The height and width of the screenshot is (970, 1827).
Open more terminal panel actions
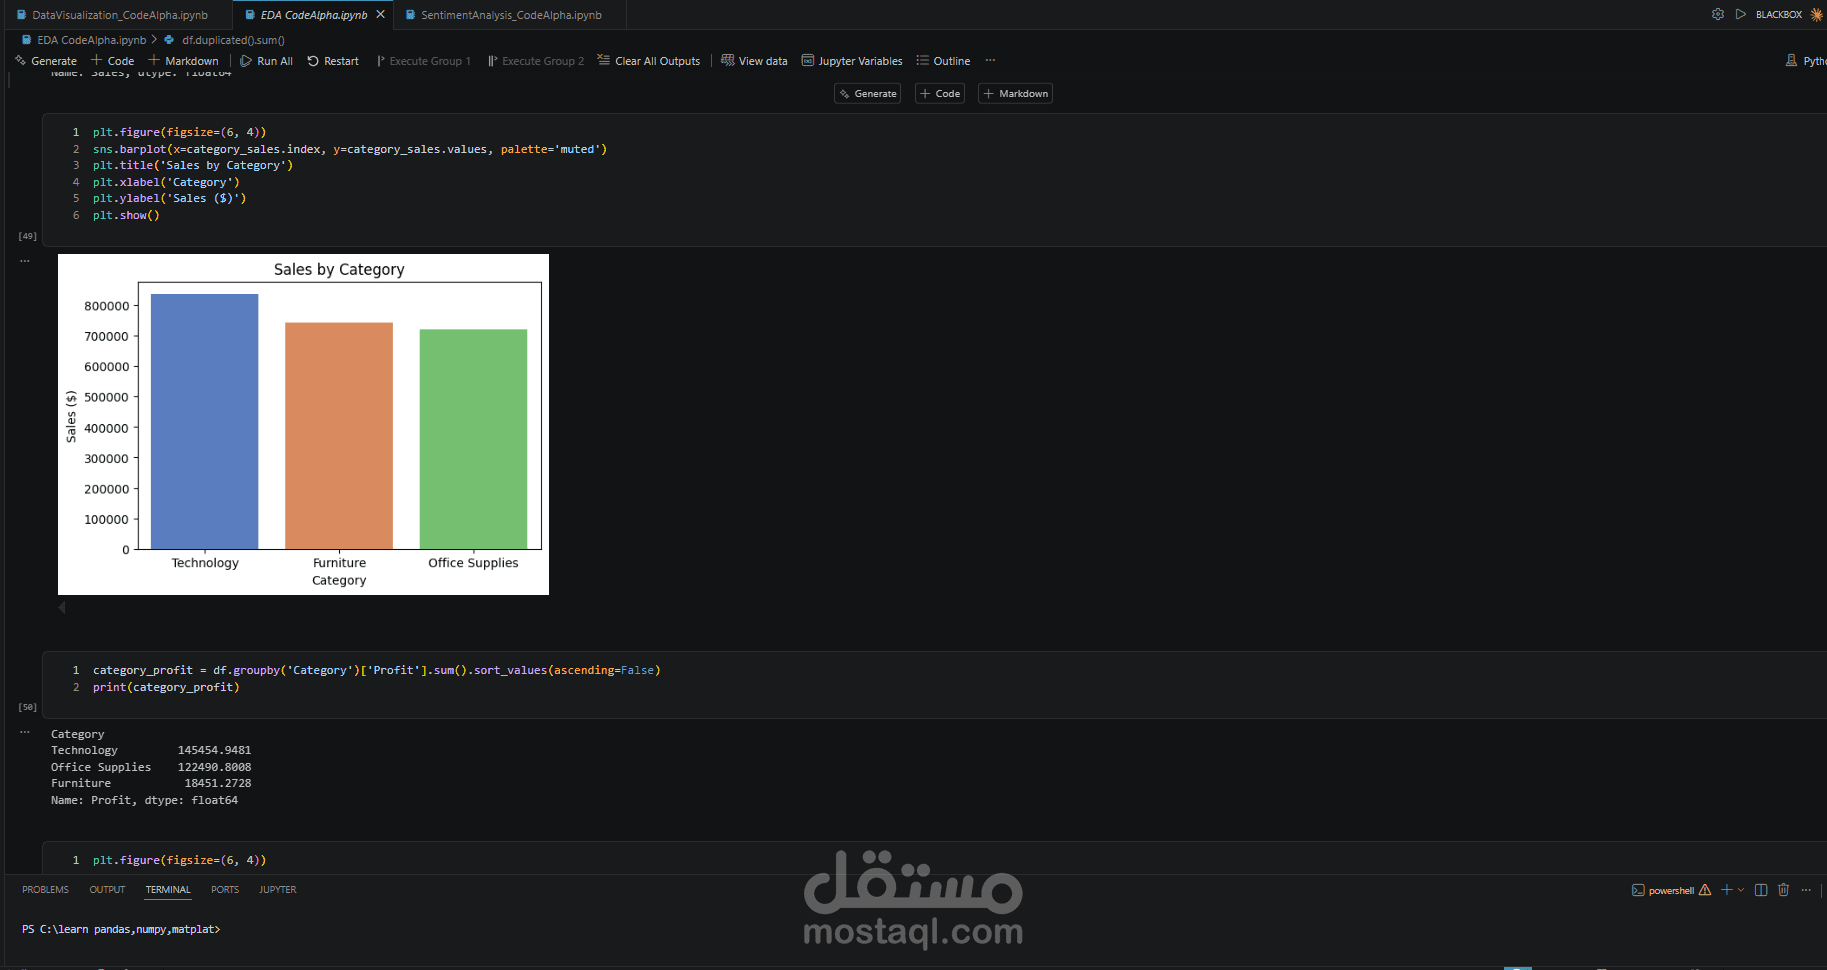(x=1806, y=890)
